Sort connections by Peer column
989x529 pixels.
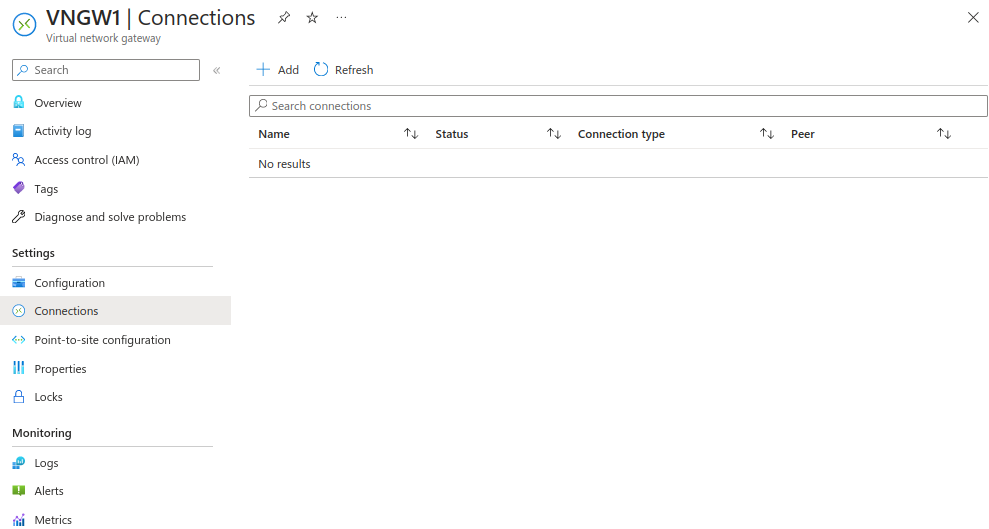944,134
